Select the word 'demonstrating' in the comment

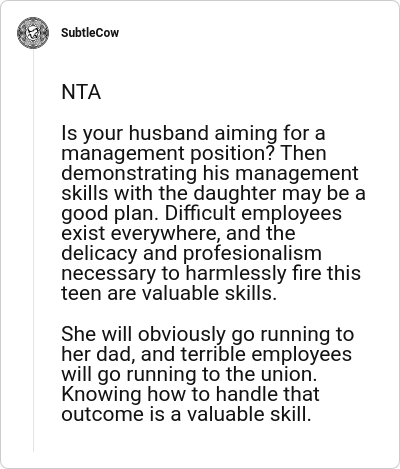(129, 173)
